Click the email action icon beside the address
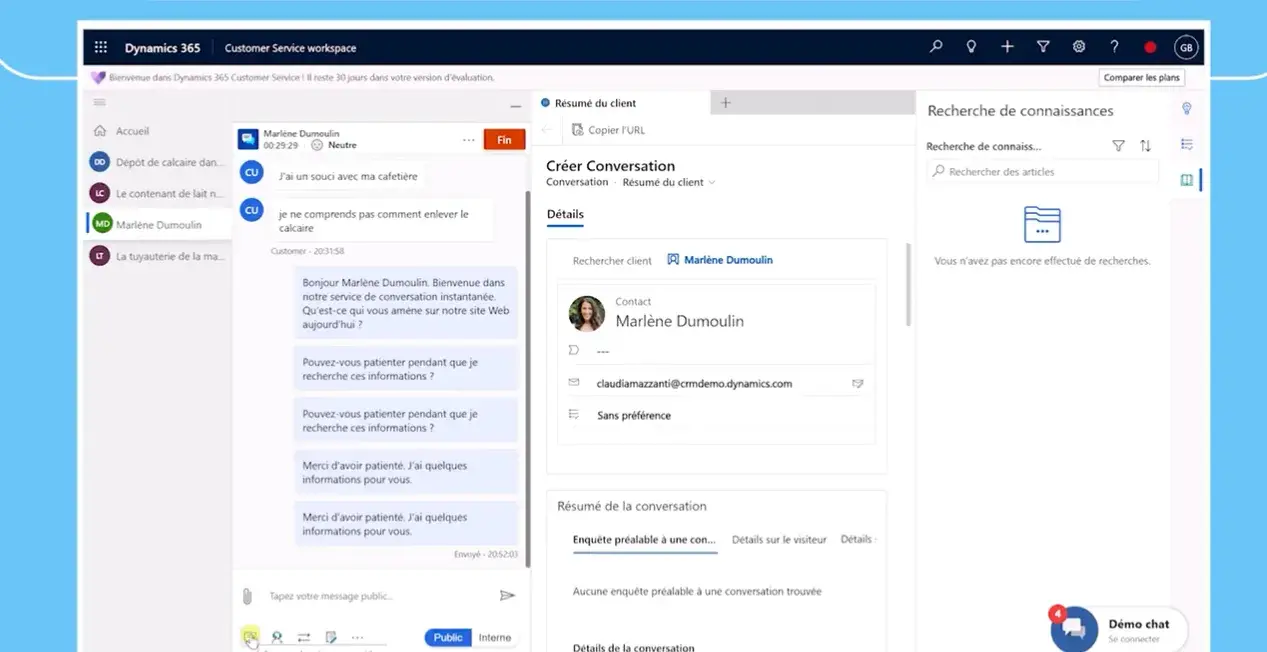The height and width of the screenshot is (652, 1267). [x=857, y=383]
